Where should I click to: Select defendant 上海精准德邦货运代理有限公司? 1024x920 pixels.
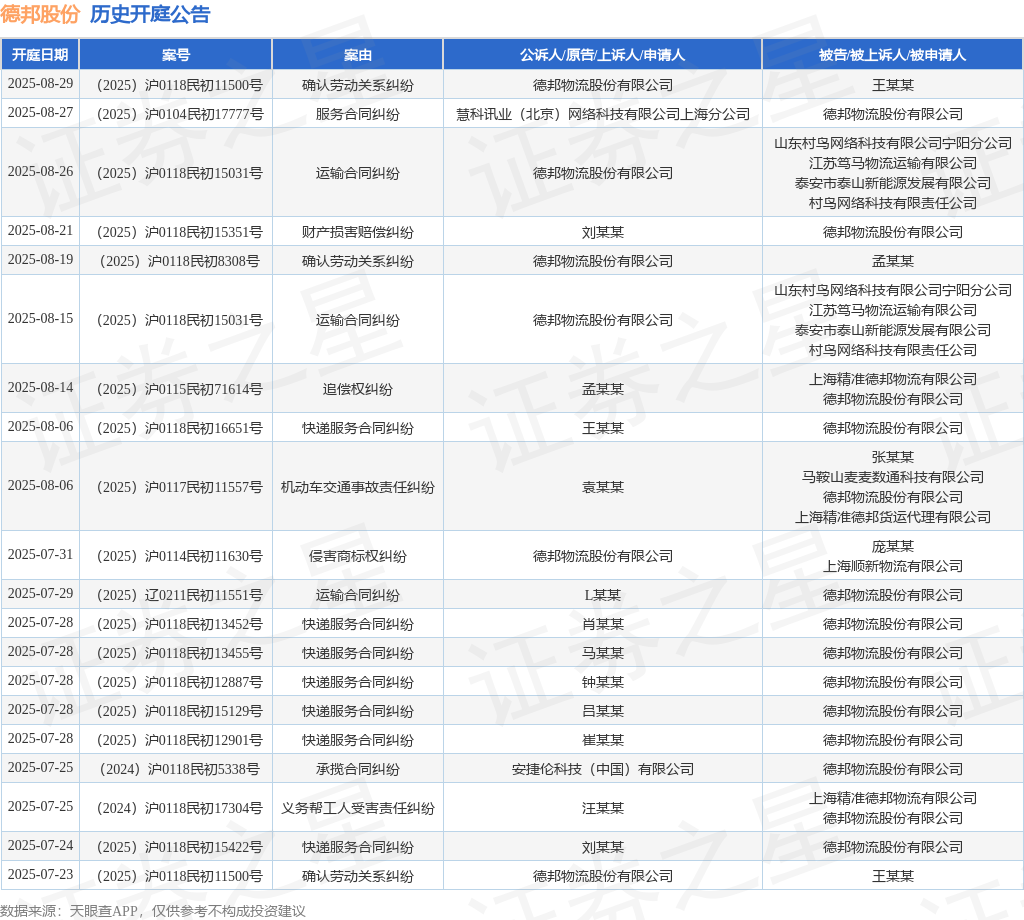point(892,517)
